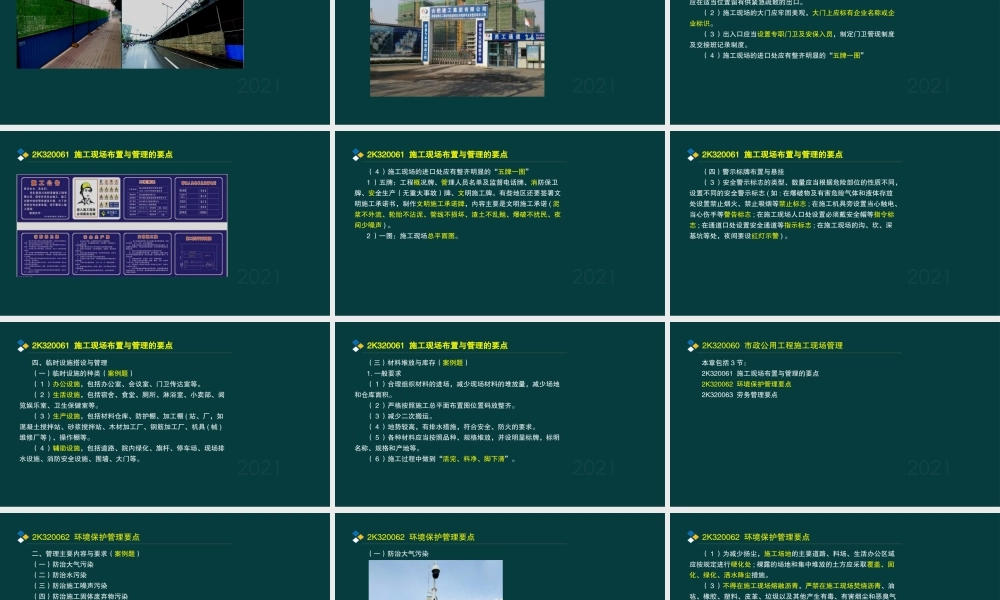Click the "2K320063 劳务管理要点" line
This screenshot has height=600, width=1000.
[x=739, y=395]
